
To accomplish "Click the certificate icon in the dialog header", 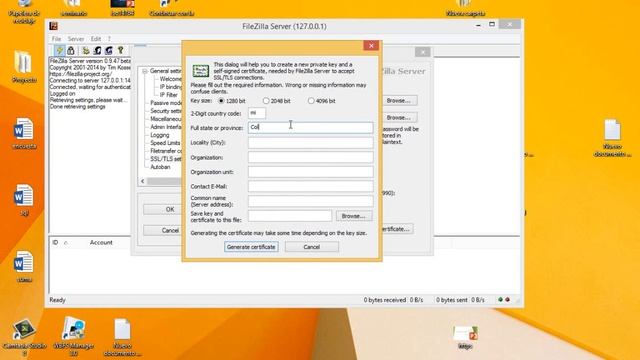I will click(x=200, y=71).
